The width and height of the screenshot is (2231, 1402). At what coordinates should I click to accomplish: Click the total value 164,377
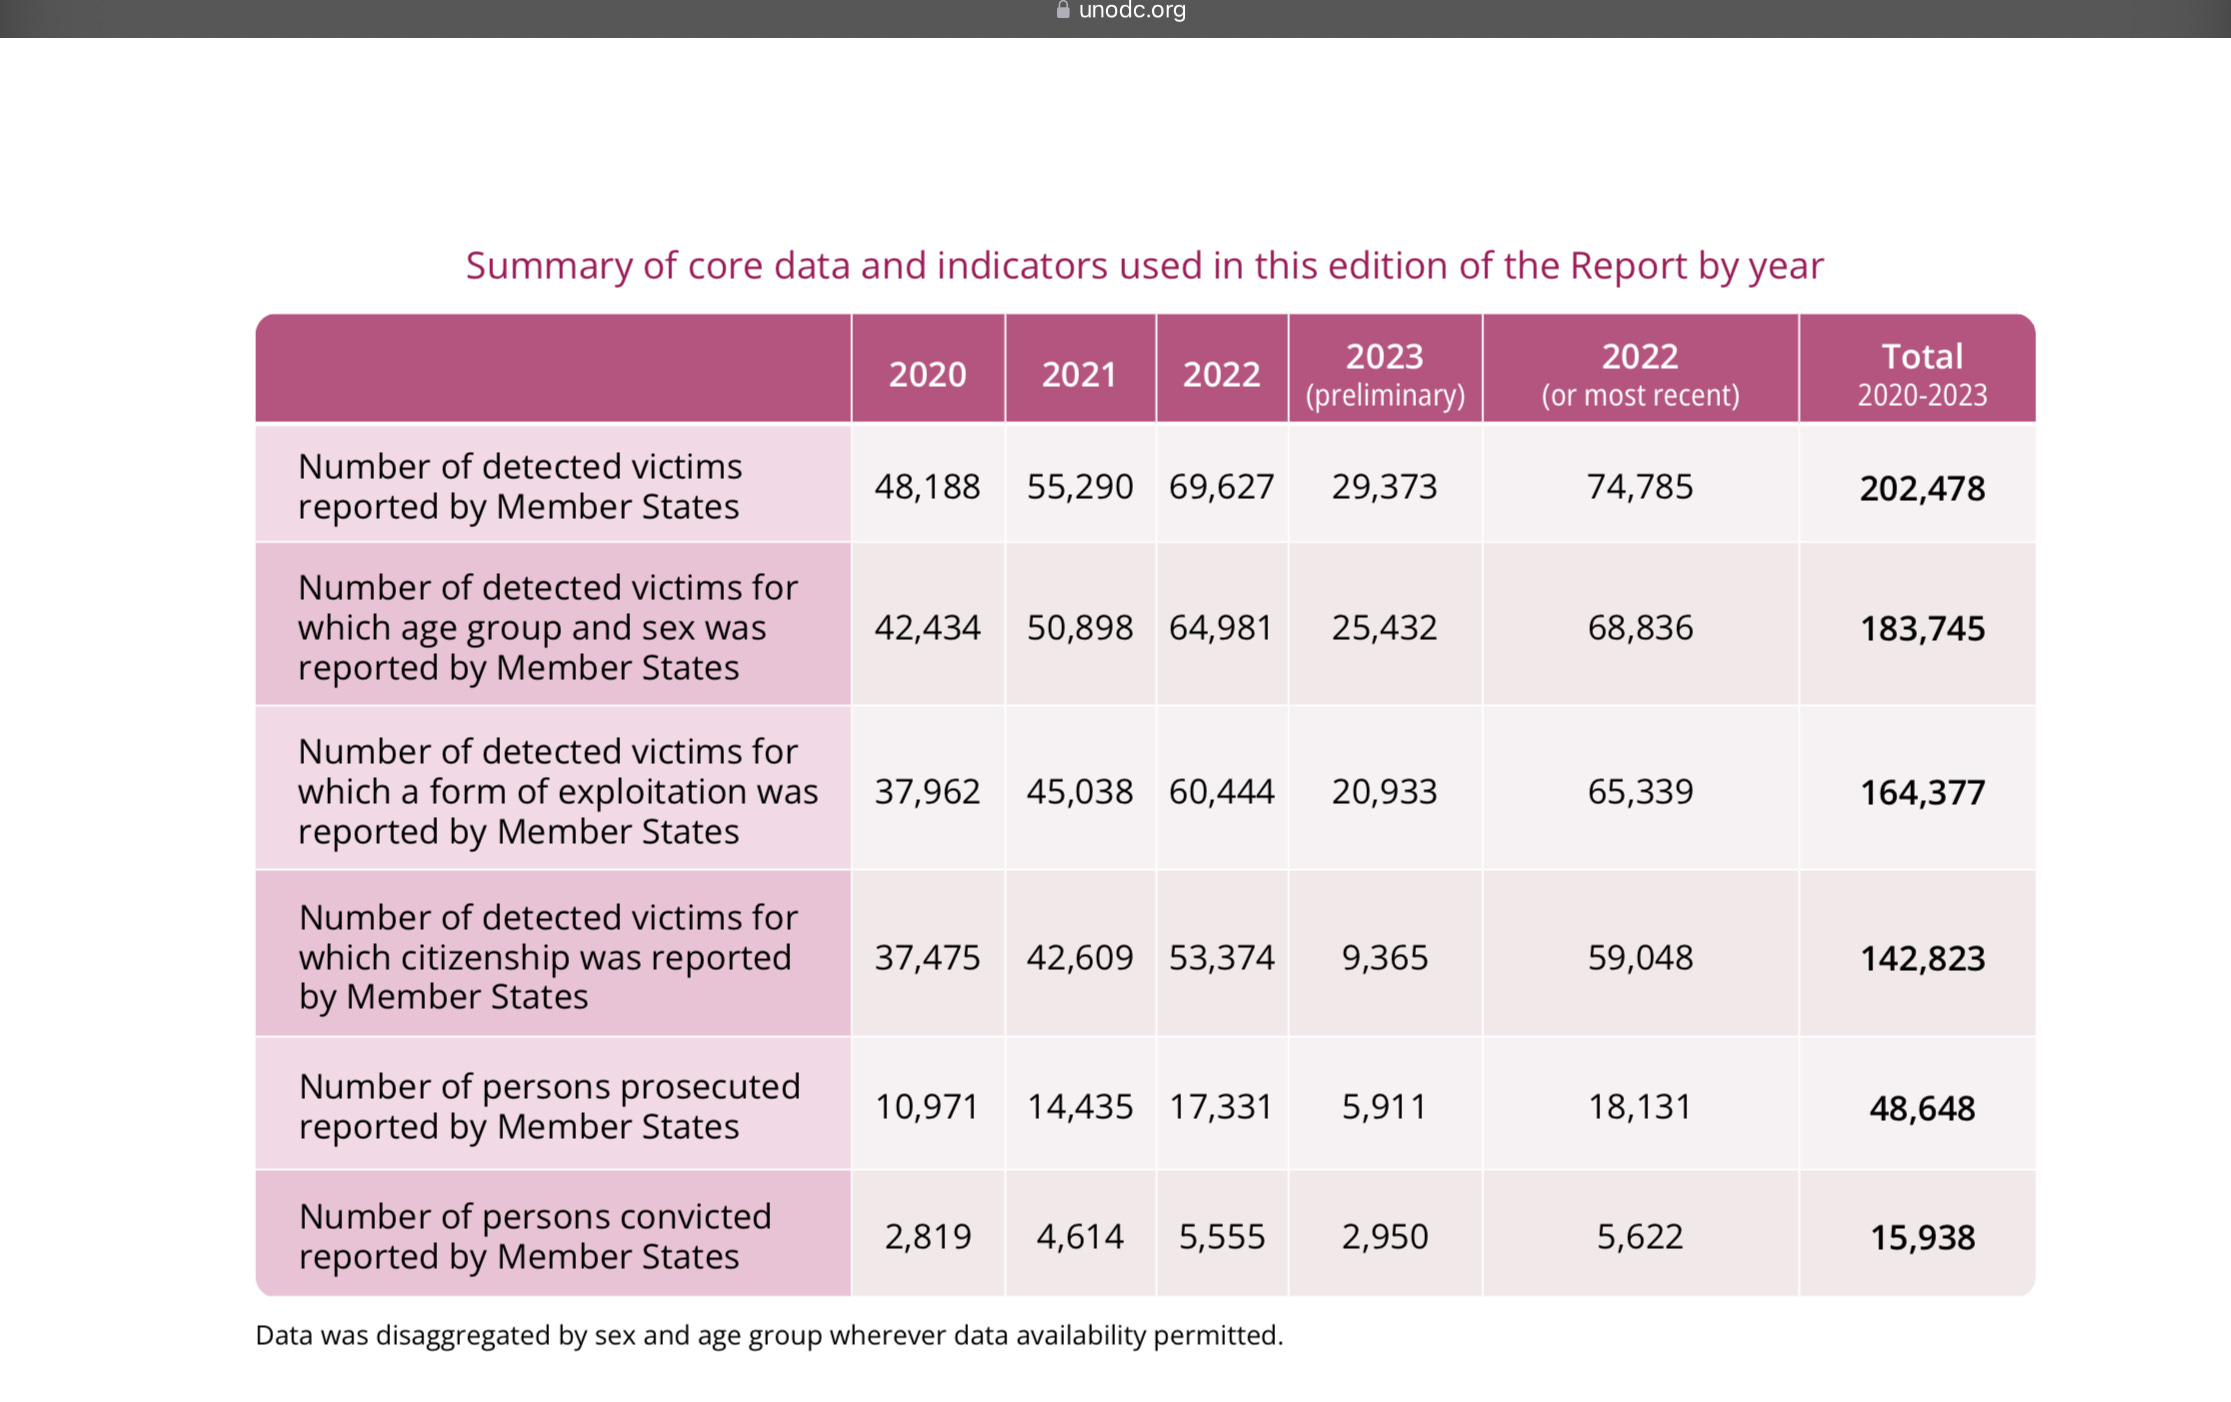1922,793
